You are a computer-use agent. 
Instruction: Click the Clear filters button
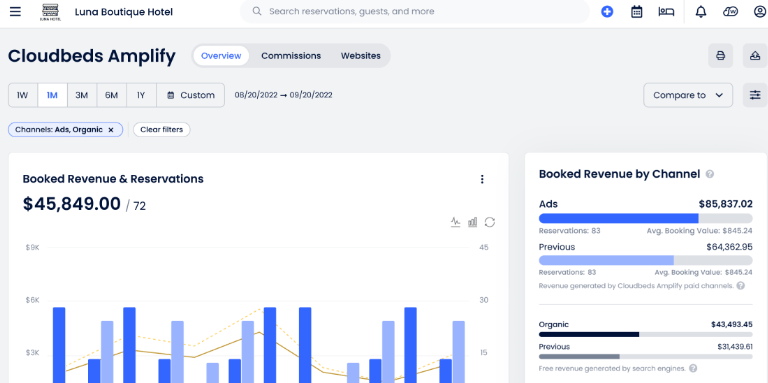point(162,130)
